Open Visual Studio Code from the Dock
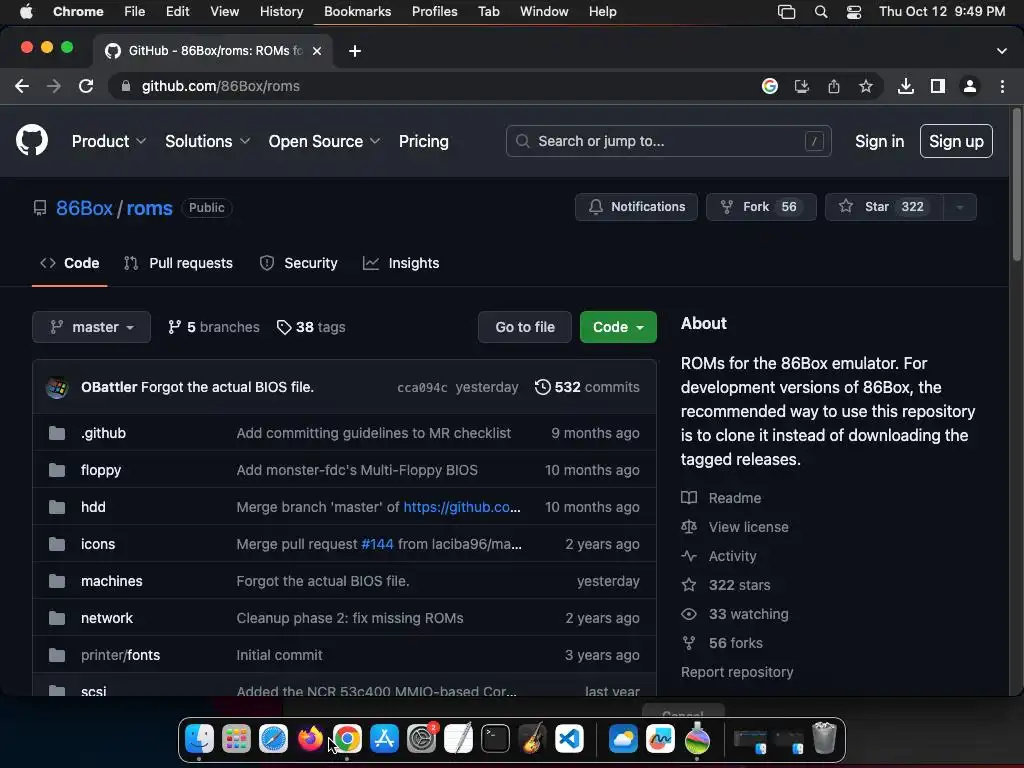The image size is (1024, 768). tap(569, 739)
